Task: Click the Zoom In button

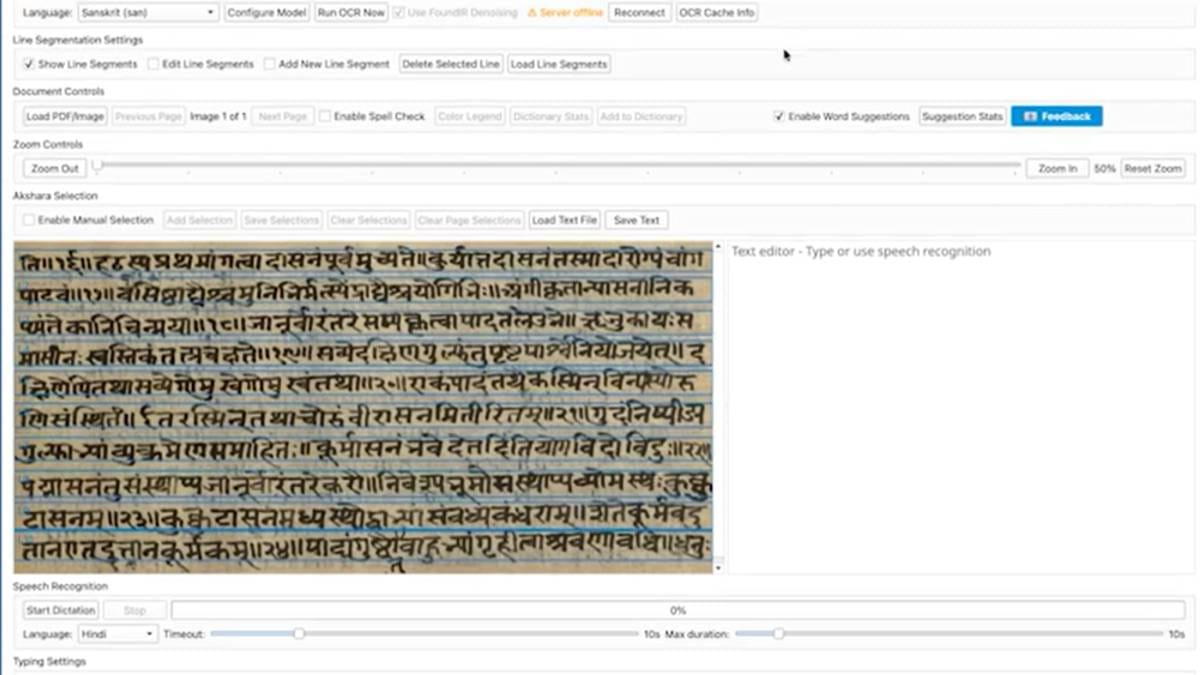Action: (1057, 168)
